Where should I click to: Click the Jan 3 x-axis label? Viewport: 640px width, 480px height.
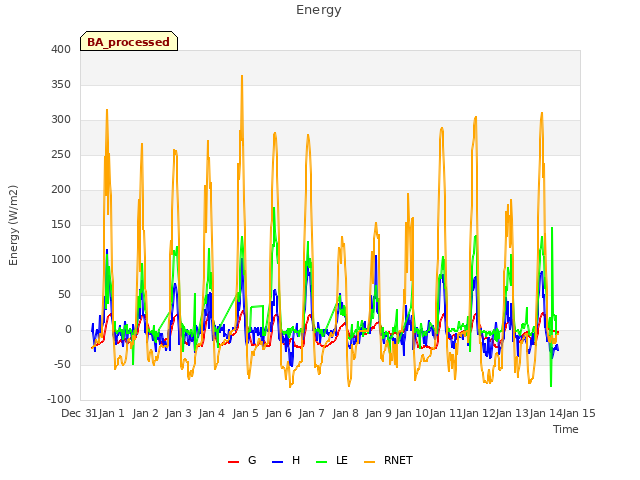pos(178,413)
